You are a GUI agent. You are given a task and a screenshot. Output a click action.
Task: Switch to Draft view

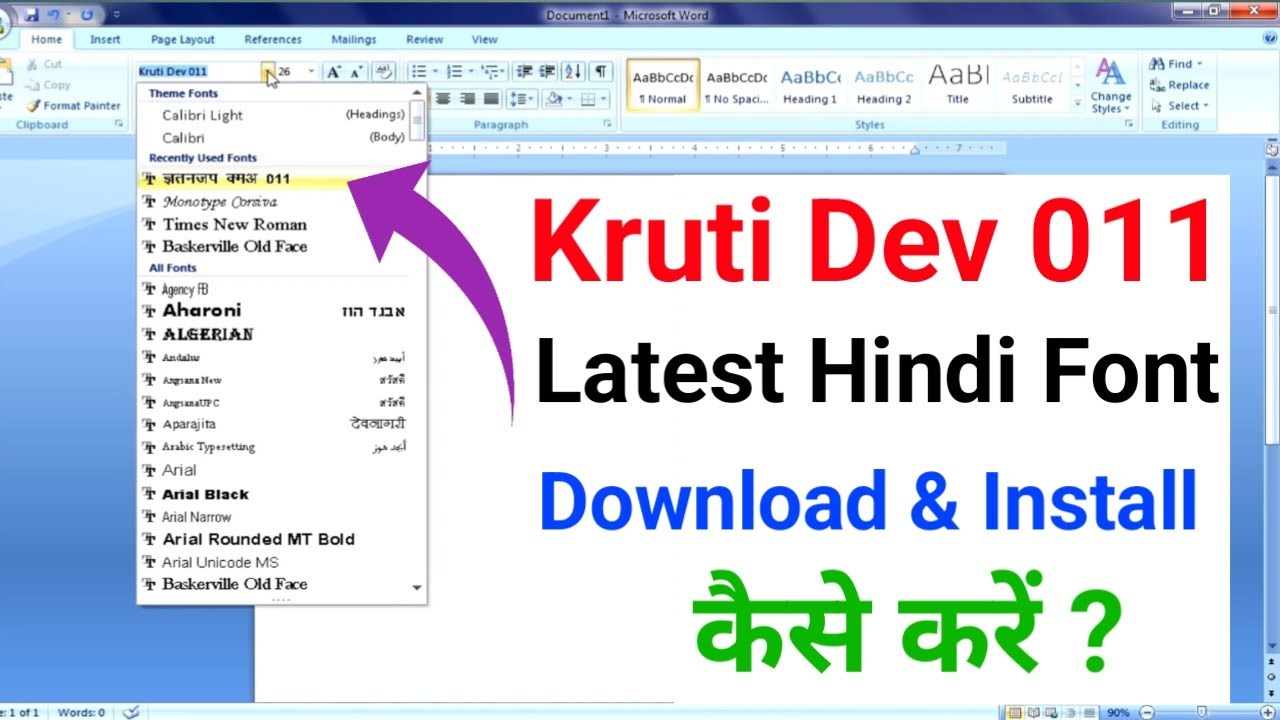(x=1091, y=713)
